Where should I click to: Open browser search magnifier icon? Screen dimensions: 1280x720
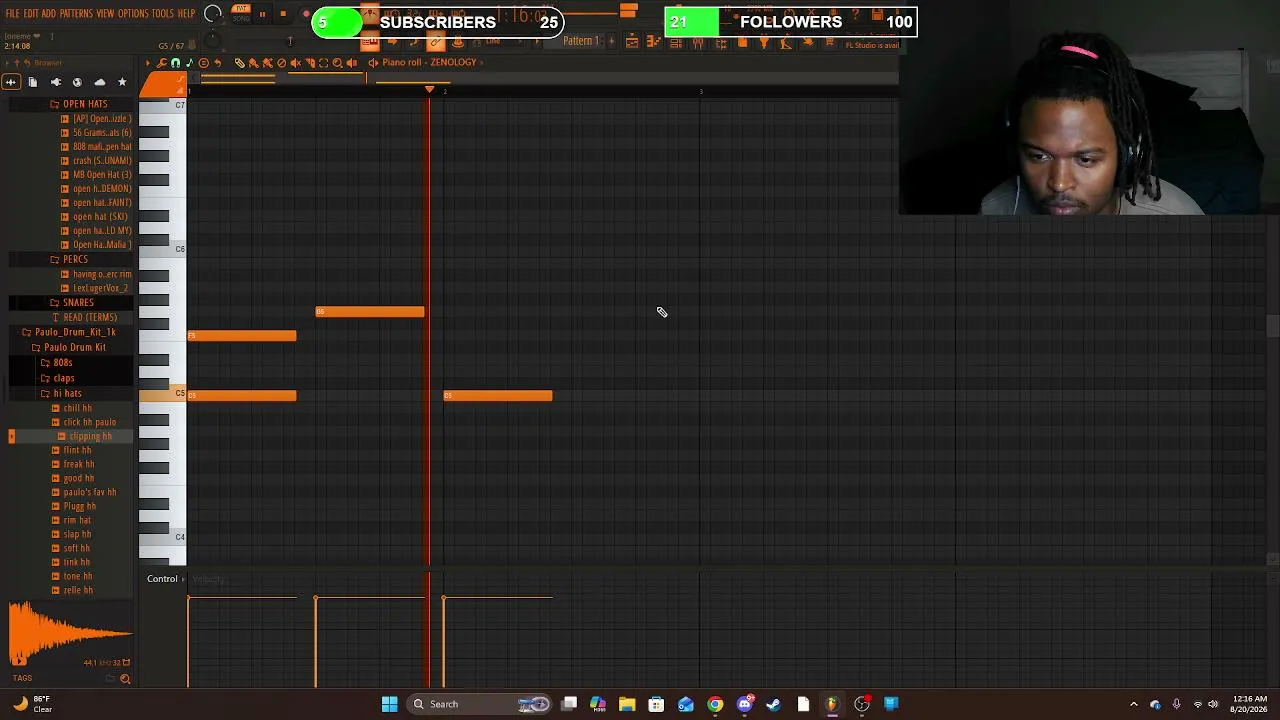pyautogui.click(x=125, y=679)
